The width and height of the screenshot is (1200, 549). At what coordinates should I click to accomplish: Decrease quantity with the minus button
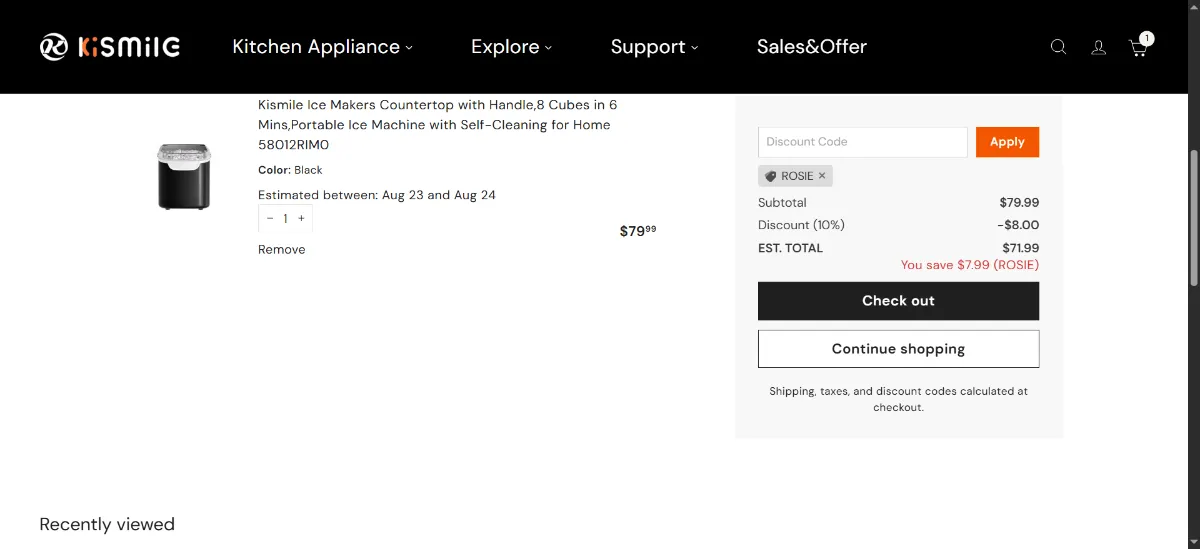(270, 218)
